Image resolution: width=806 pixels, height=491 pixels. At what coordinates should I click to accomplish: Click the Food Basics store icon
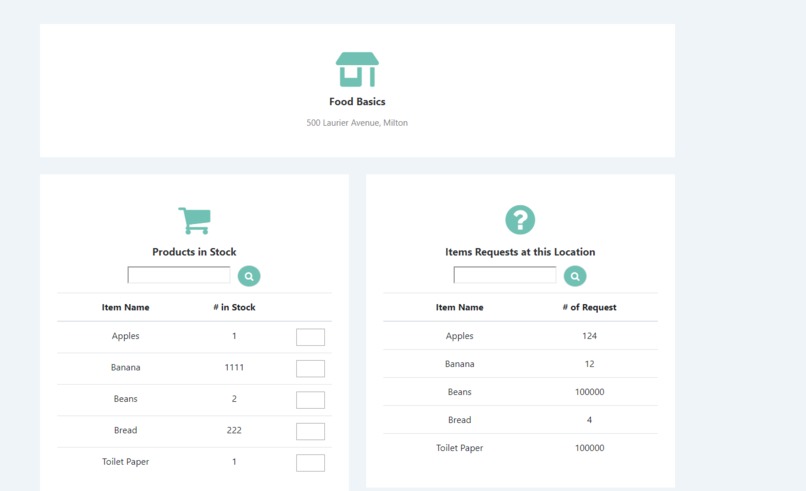point(357,69)
